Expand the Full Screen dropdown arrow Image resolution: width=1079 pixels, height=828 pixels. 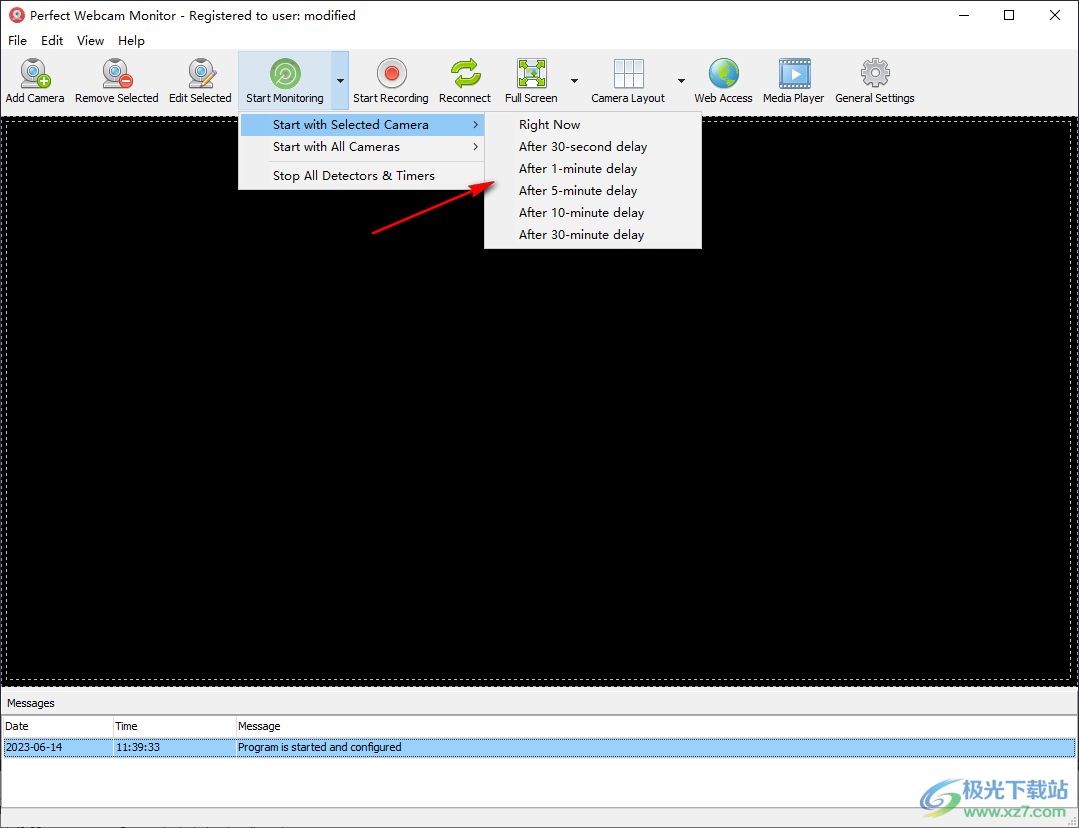point(574,81)
